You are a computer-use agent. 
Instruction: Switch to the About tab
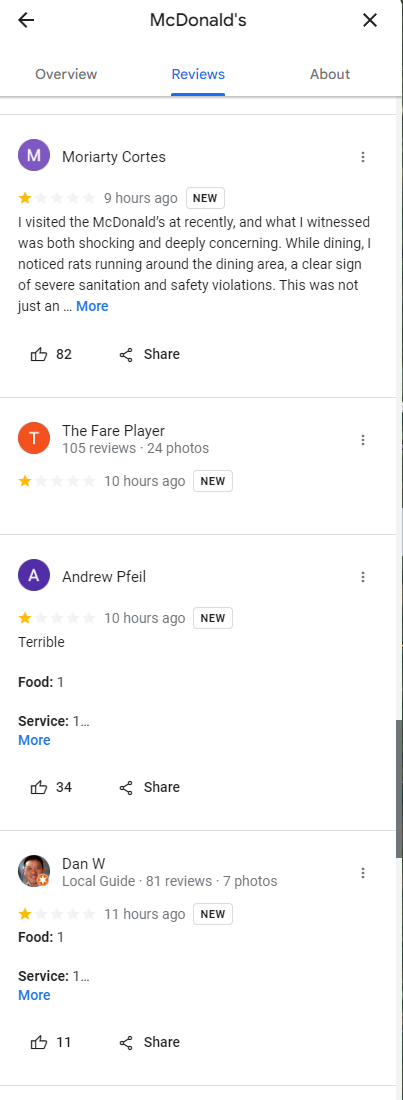tap(330, 74)
